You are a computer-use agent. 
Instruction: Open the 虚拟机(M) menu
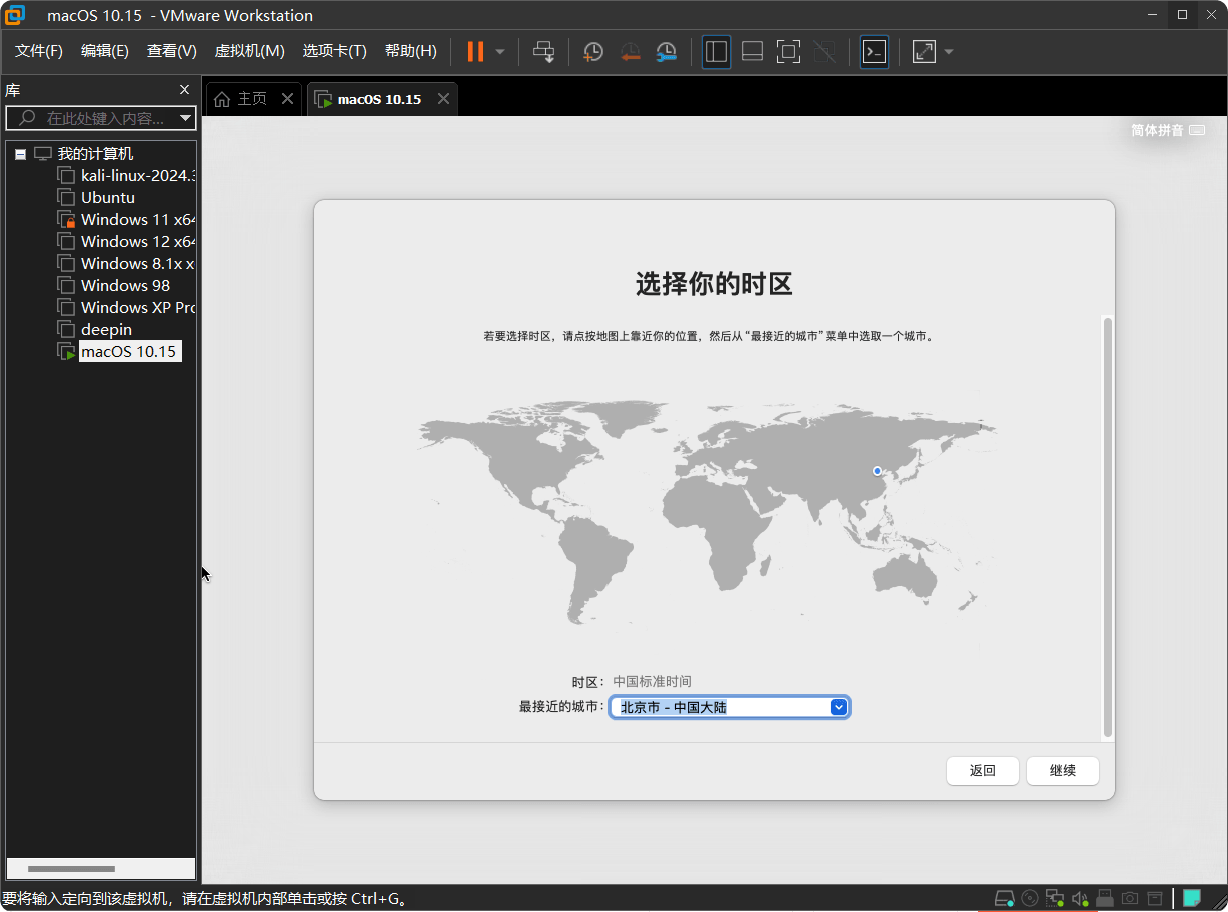coord(250,51)
